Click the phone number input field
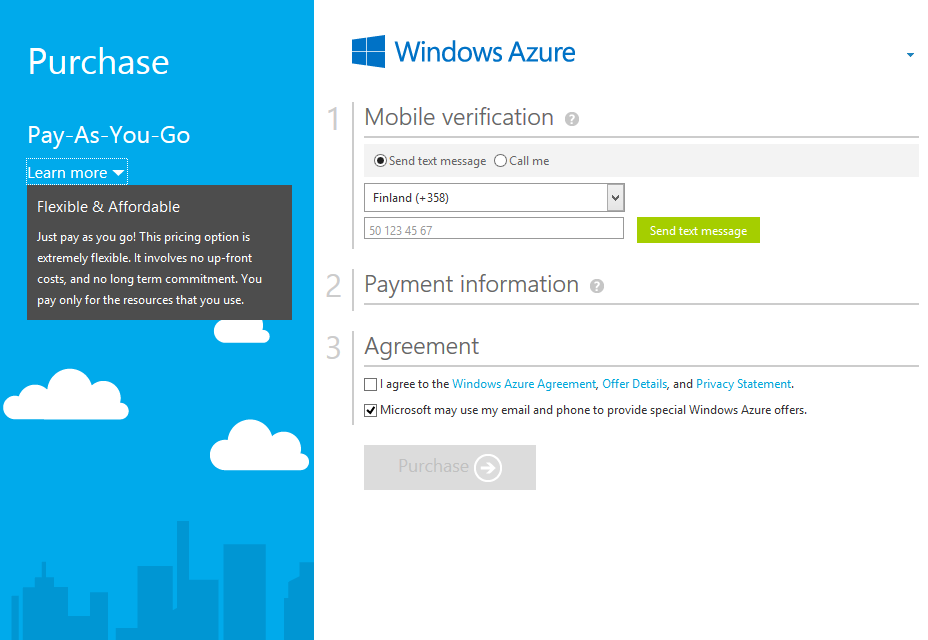 [x=494, y=229]
